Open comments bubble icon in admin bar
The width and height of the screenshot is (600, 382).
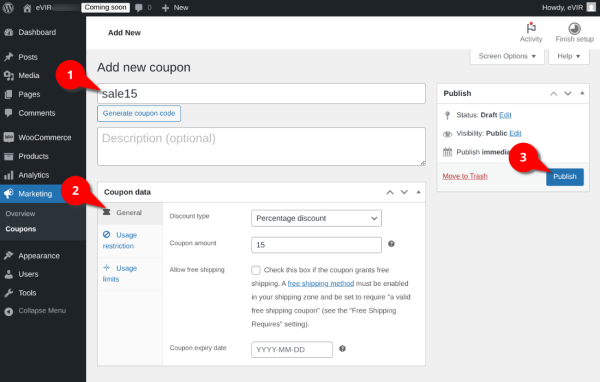[x=139, y=8]
